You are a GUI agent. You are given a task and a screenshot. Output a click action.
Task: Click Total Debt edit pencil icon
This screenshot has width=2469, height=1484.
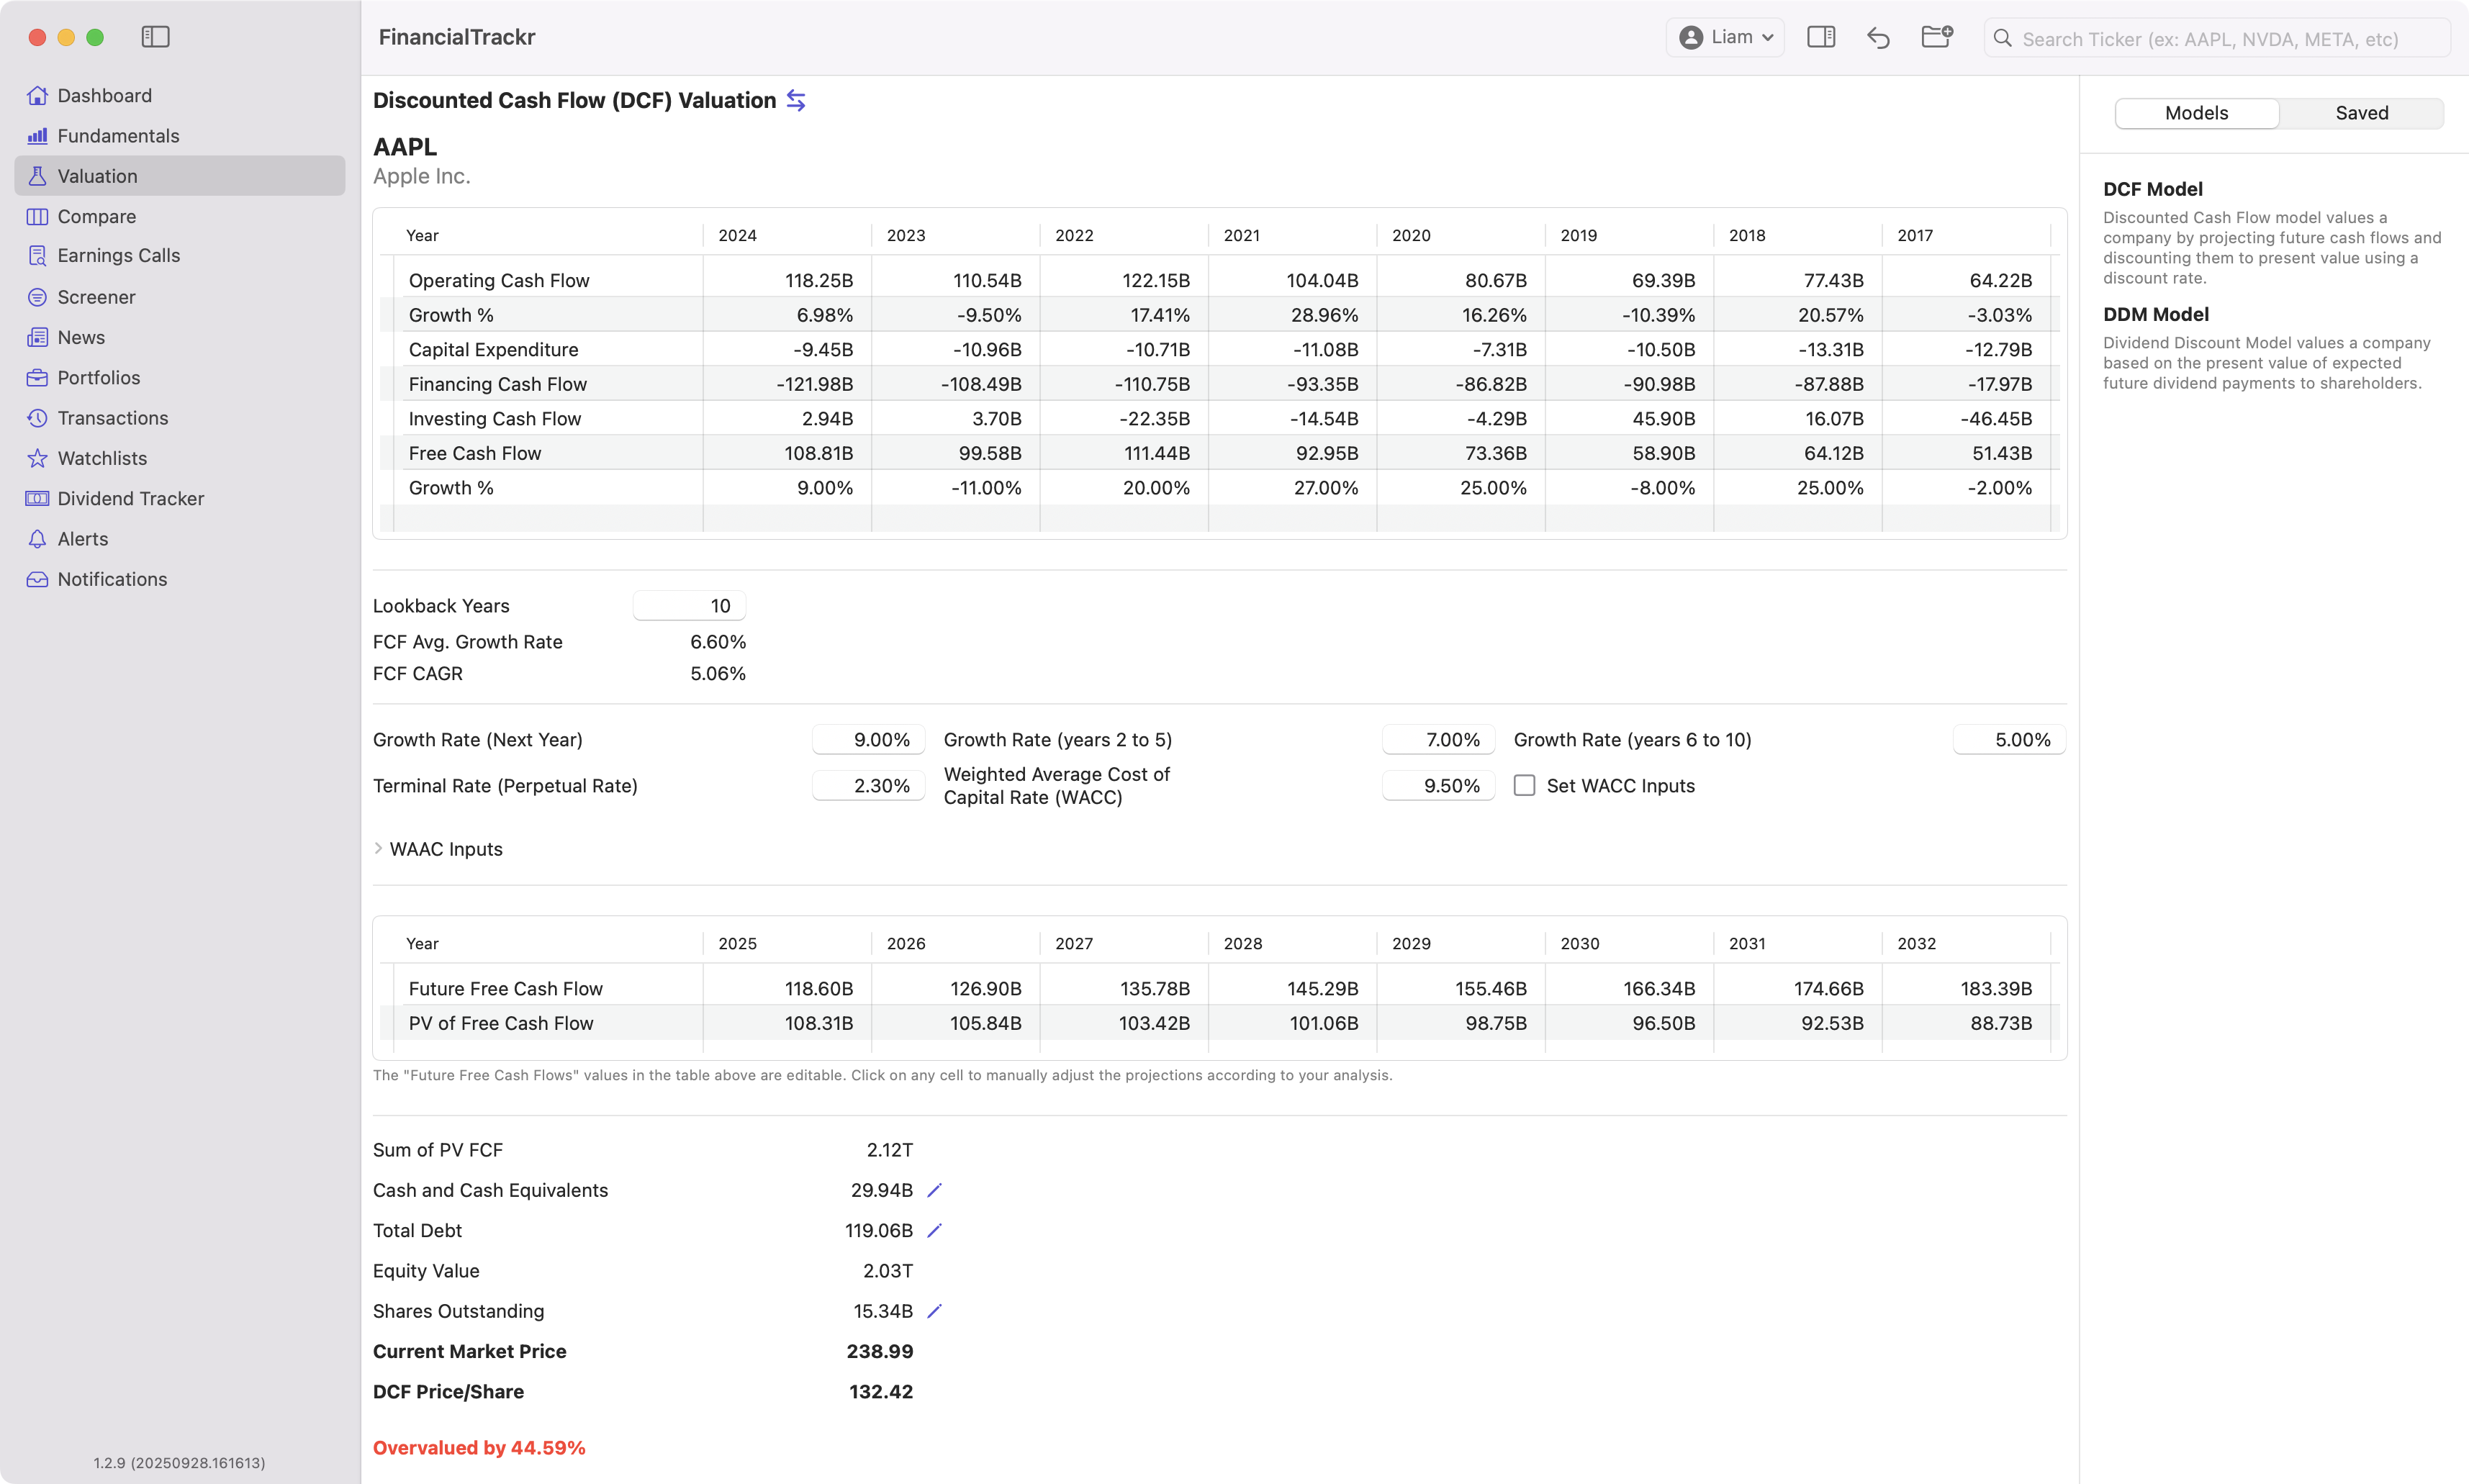934,1230
